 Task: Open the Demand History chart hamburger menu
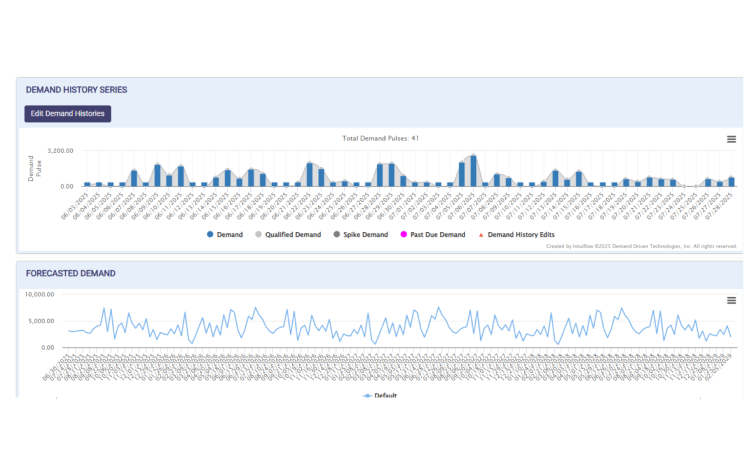(731, 140)
